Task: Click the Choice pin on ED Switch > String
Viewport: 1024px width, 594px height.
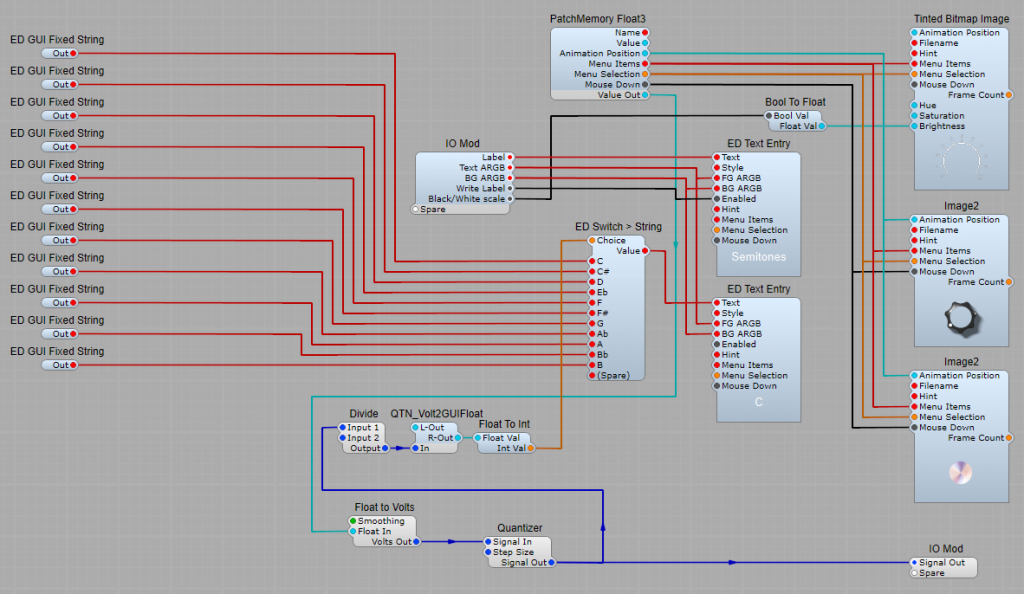Action: (592, 240)
